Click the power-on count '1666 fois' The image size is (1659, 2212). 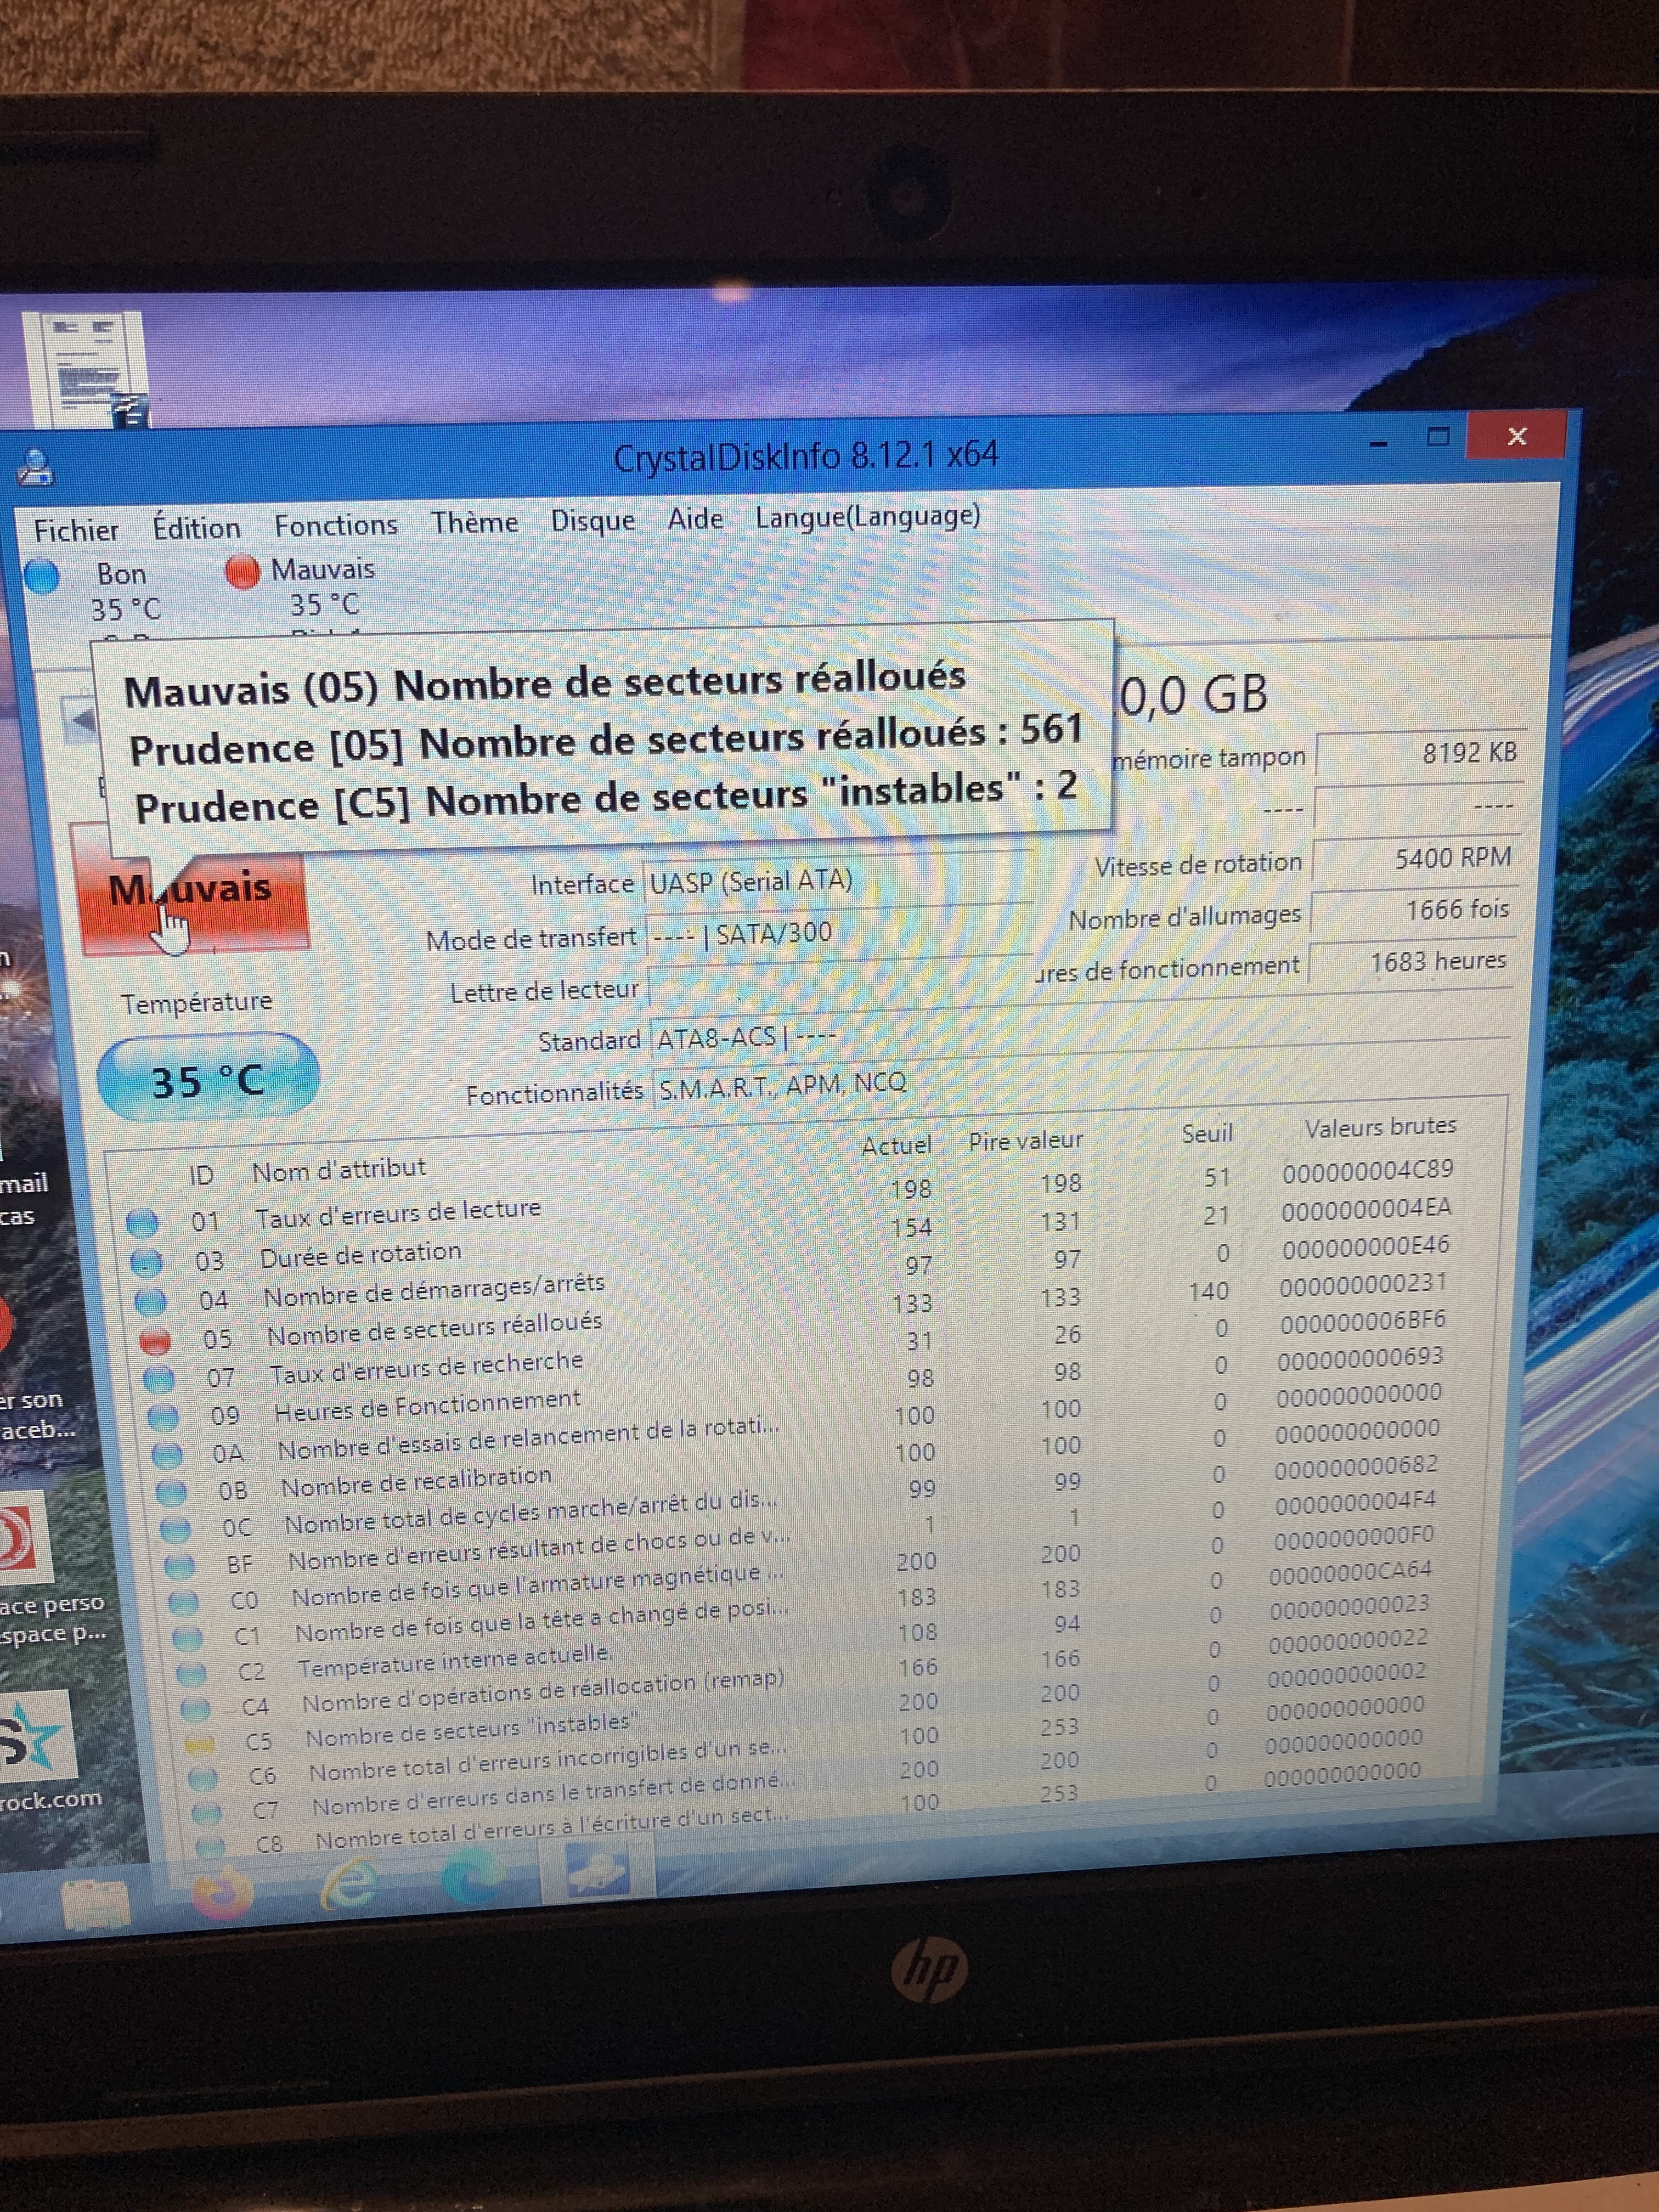tap(1414, 910)
